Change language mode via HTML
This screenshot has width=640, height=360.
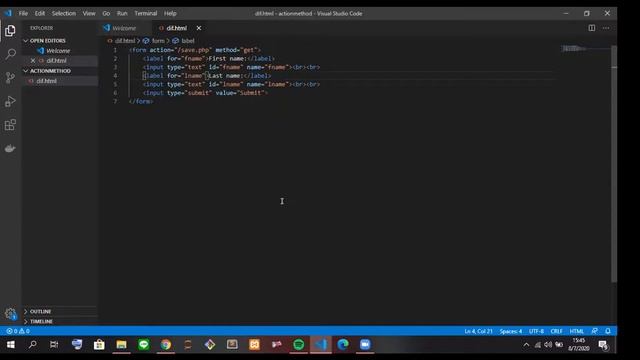pyautogui.click(x=576, y=331)
